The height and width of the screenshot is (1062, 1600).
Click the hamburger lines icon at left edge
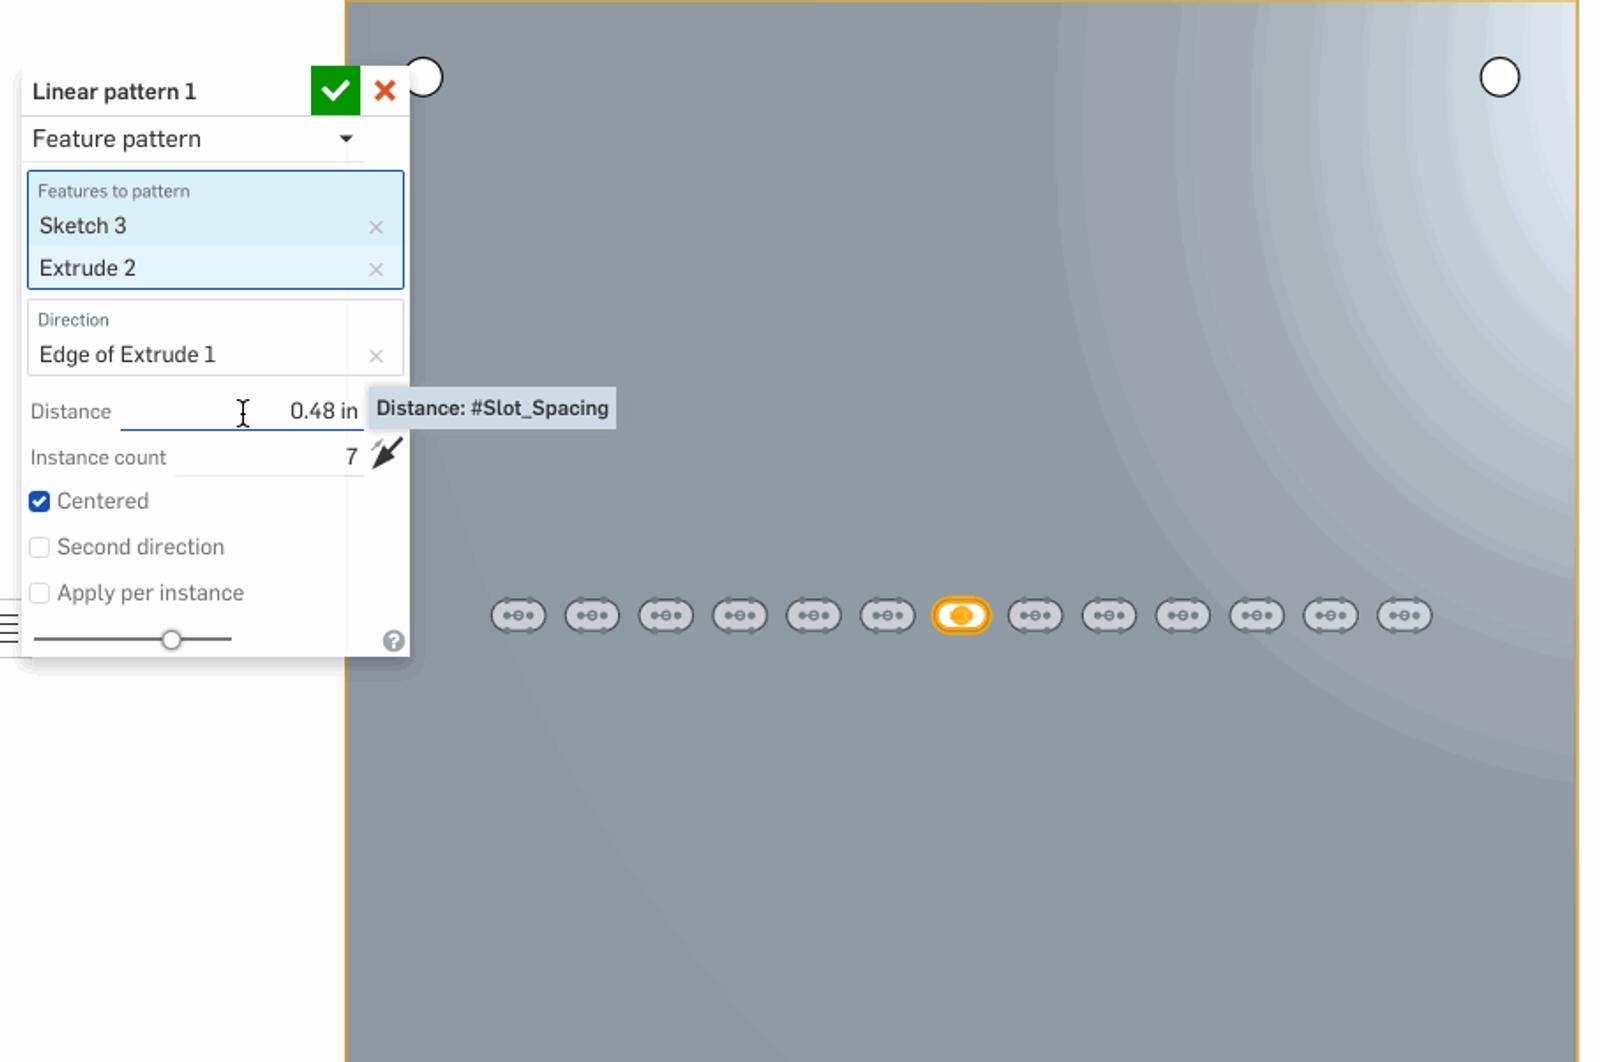point(9,628)
